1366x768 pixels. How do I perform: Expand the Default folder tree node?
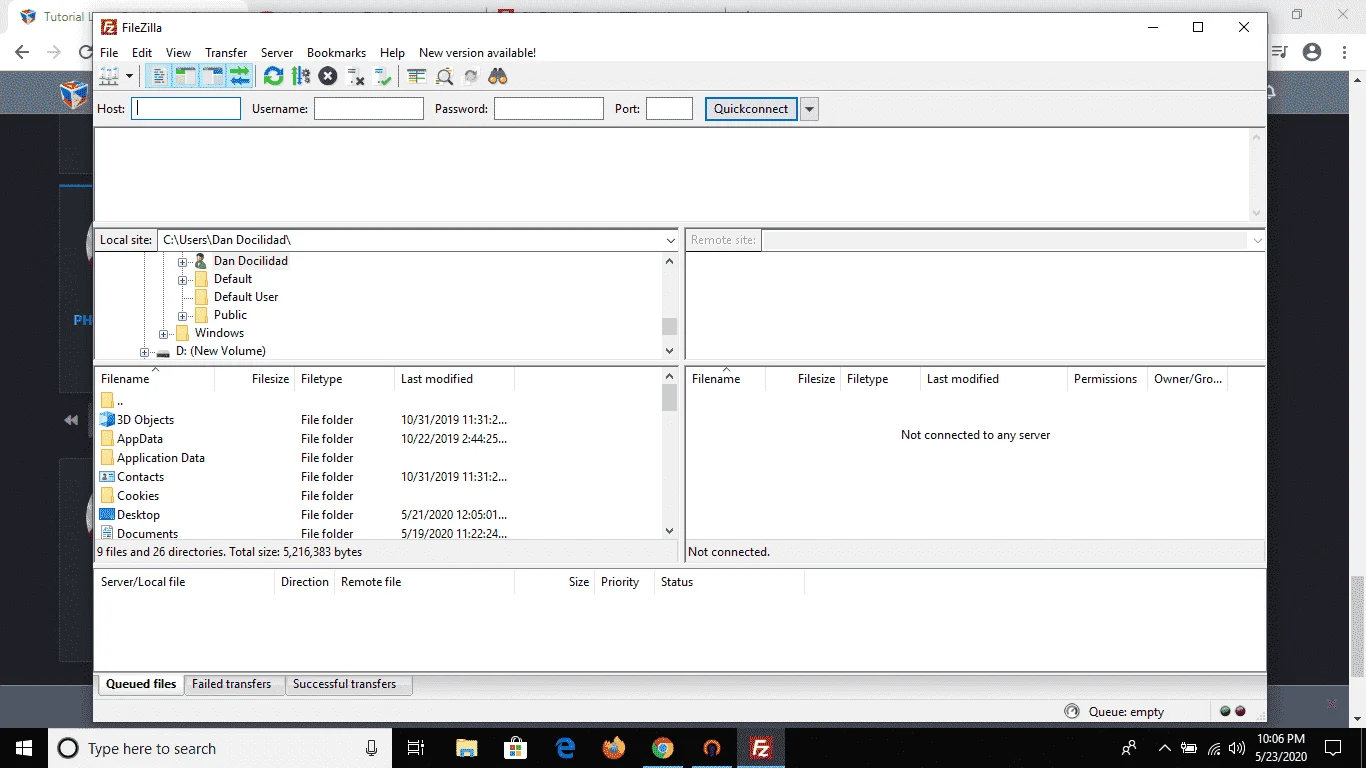pos(183,279)
